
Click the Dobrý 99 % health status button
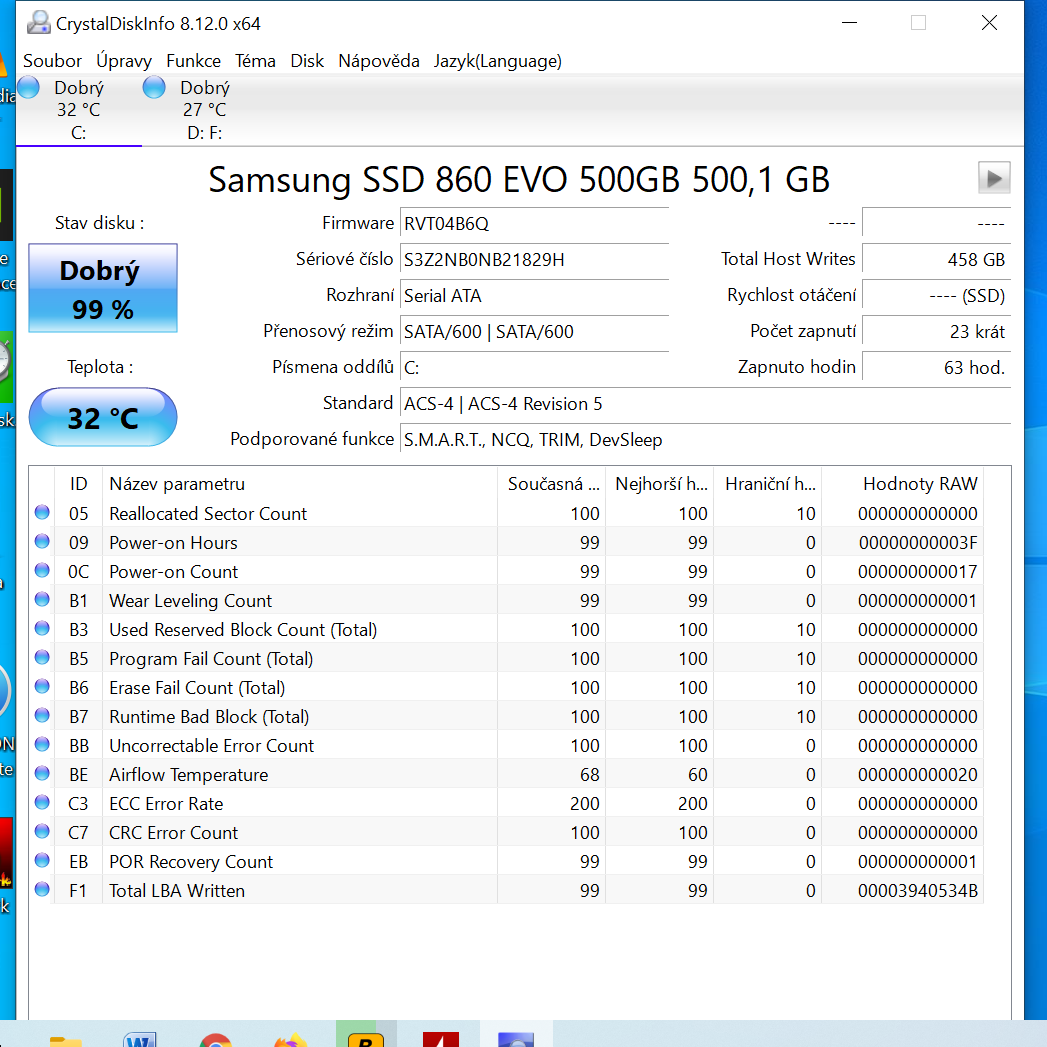coord(103,289)
